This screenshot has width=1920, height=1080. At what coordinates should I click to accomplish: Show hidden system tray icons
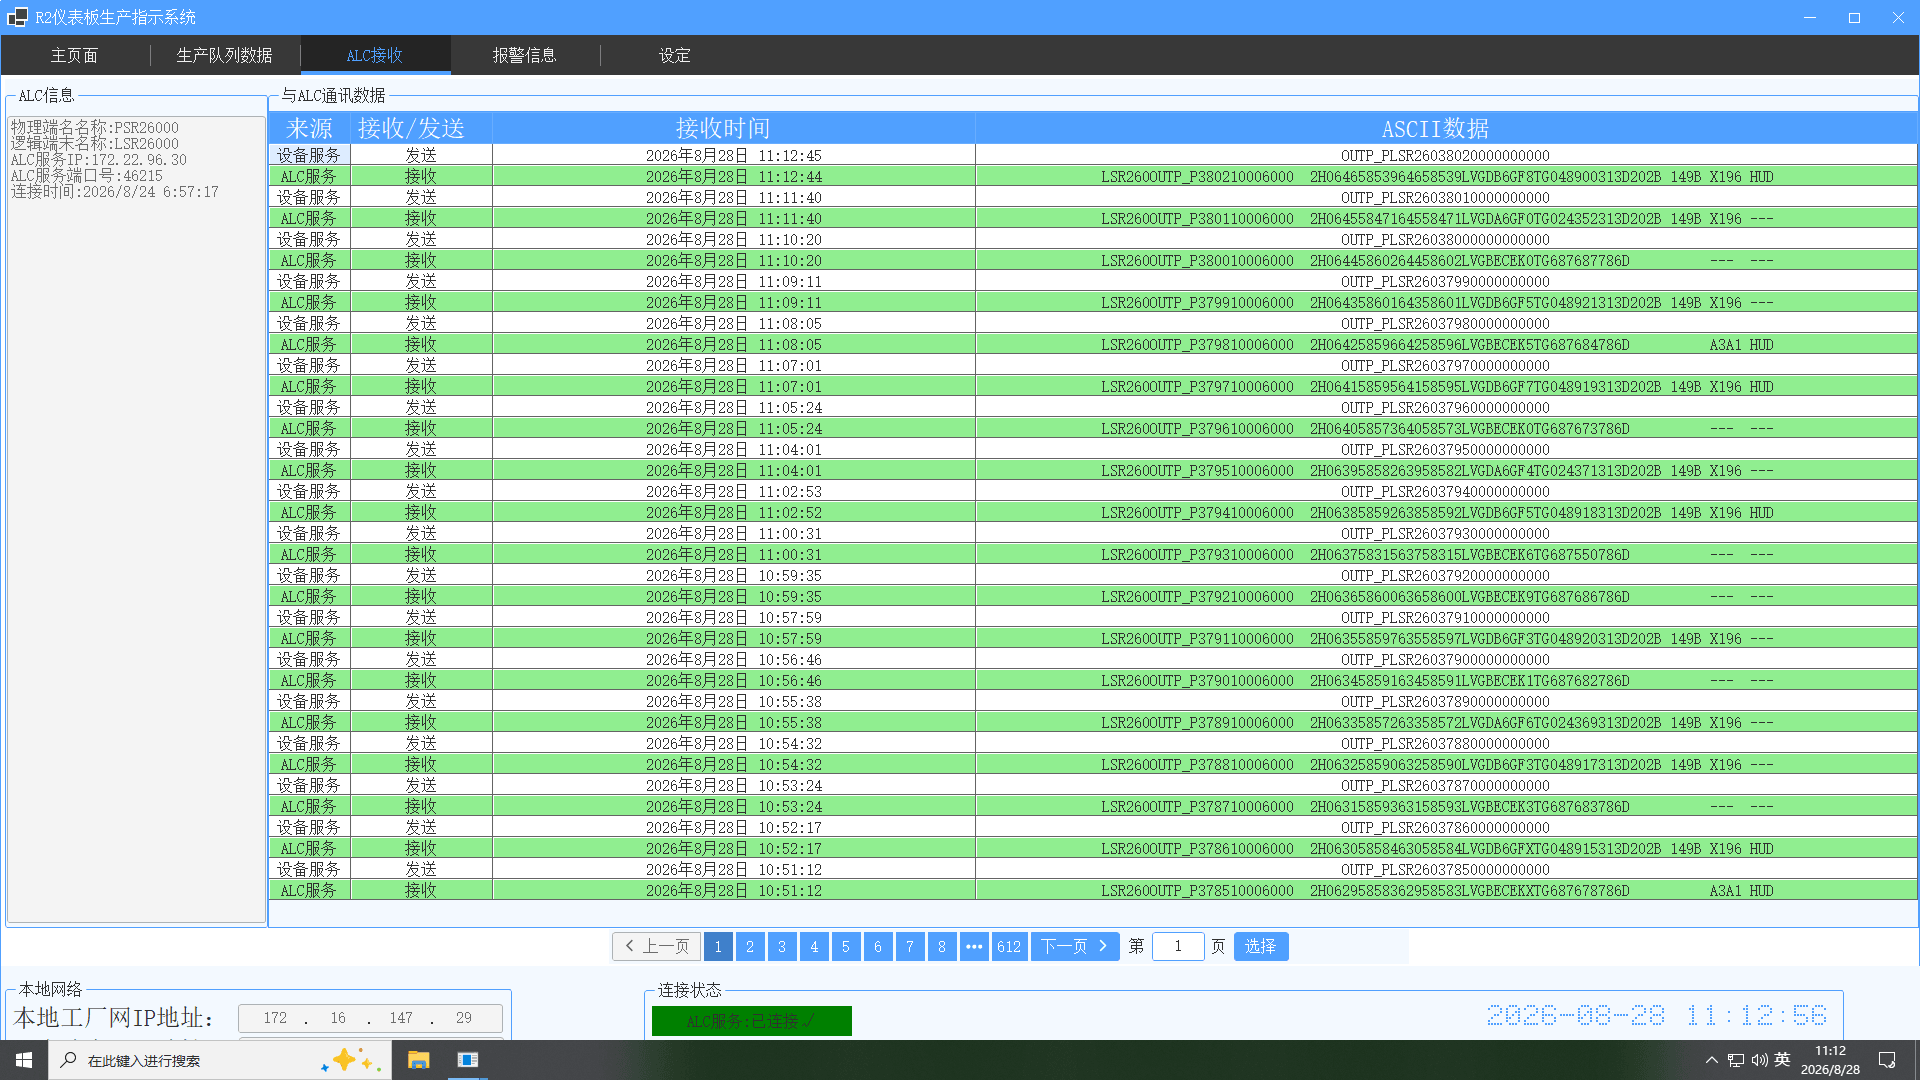(1711, 1060)
